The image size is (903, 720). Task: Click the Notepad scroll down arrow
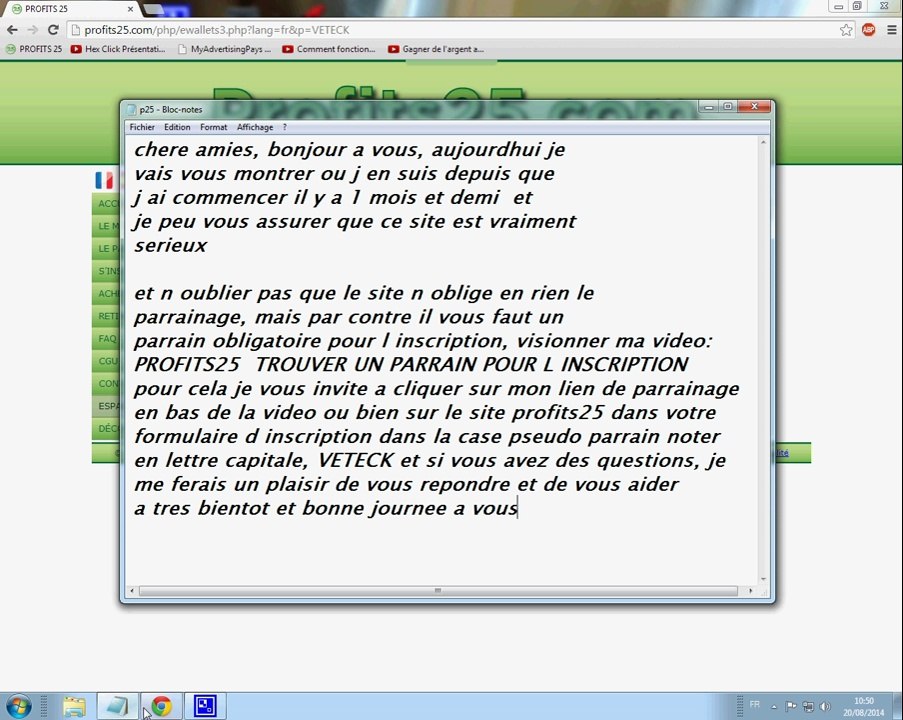(763, 579)
